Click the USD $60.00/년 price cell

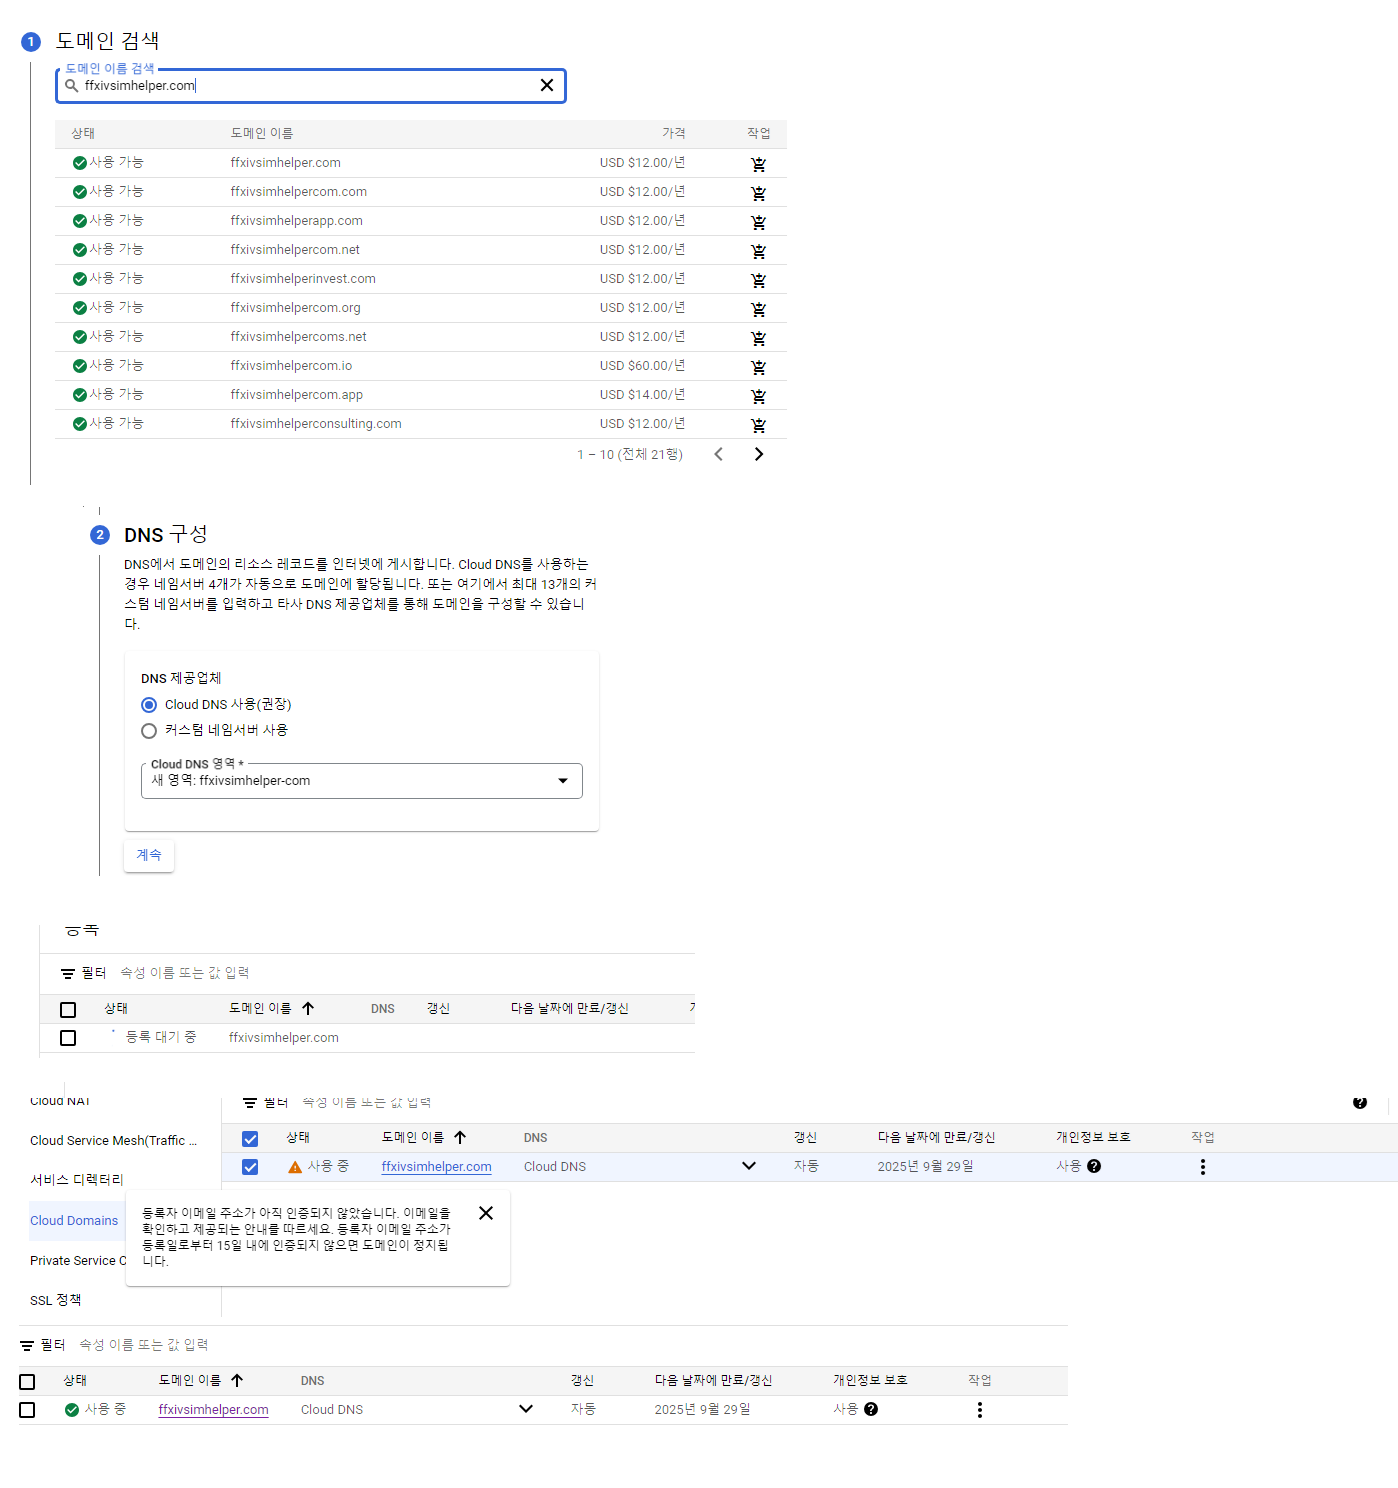coord(643,366)
